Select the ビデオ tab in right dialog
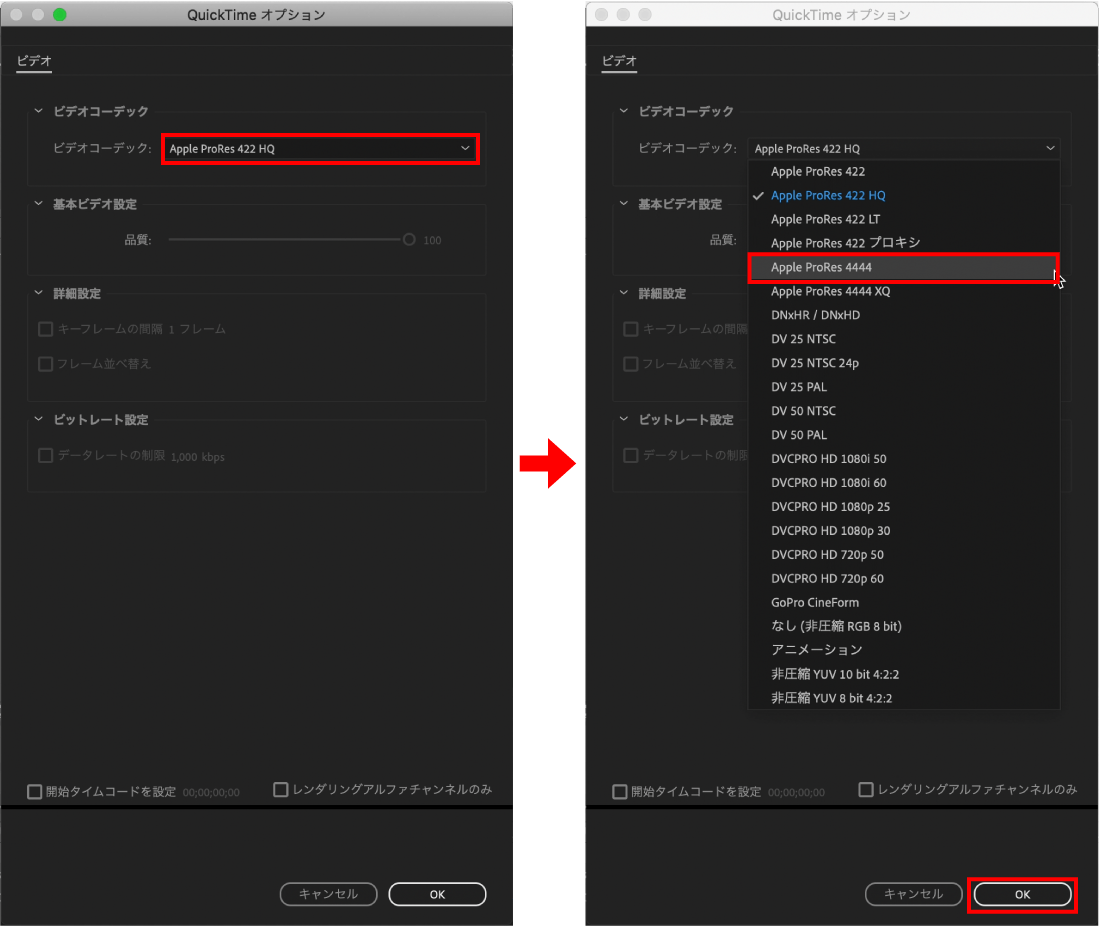1099x926 pixels. 620,61
